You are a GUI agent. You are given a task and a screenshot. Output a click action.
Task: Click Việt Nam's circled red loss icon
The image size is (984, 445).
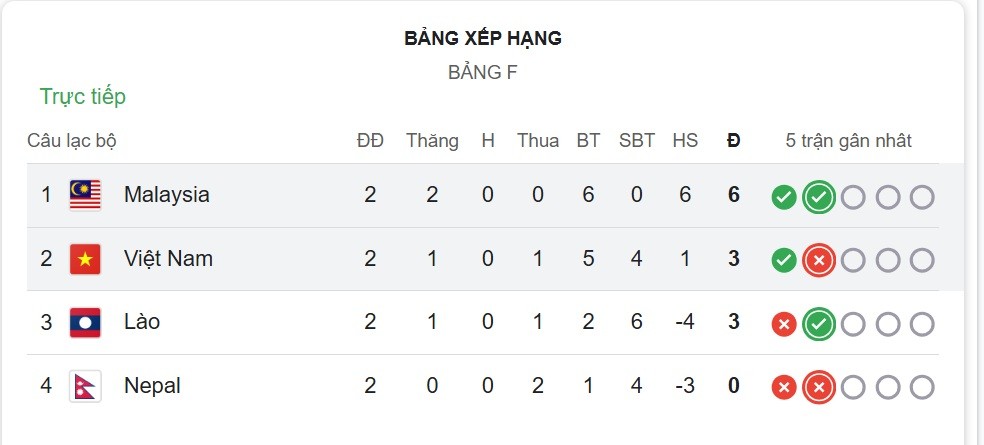click(x=818, y=260)
